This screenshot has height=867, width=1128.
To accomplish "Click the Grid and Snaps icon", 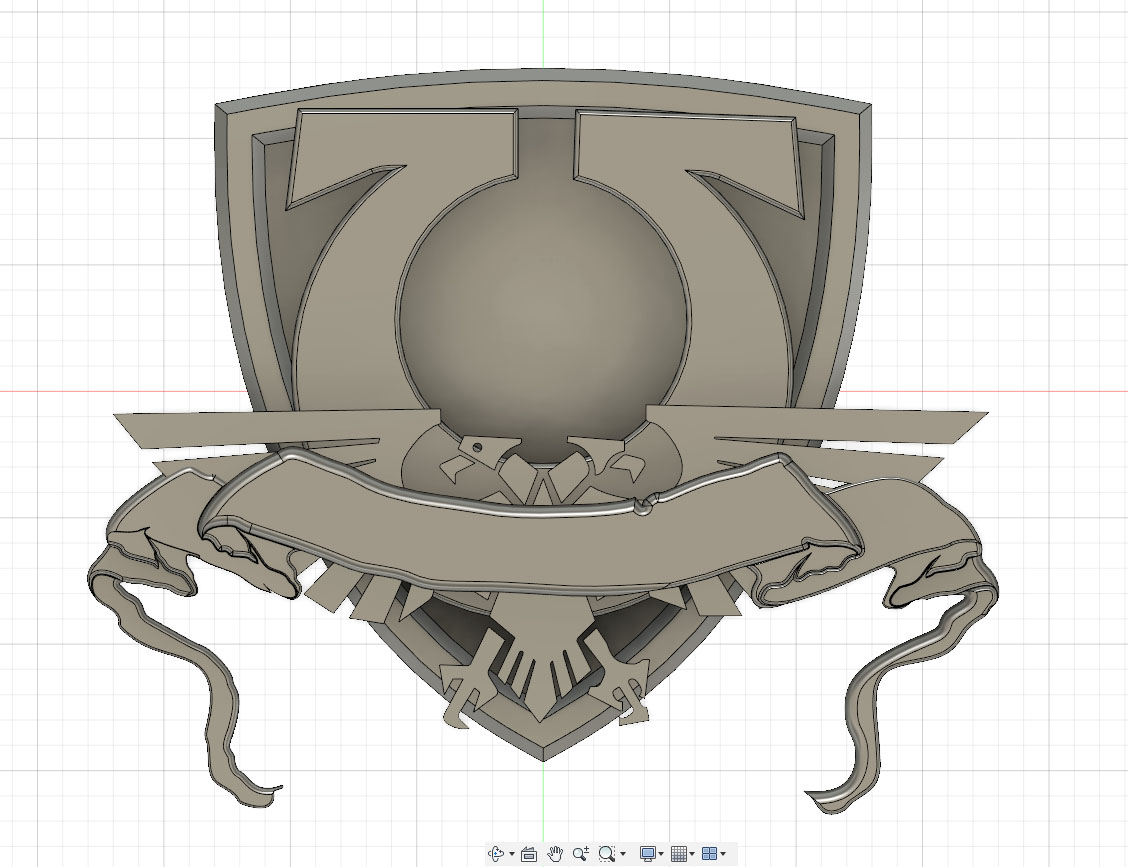I will pos(678,854).
